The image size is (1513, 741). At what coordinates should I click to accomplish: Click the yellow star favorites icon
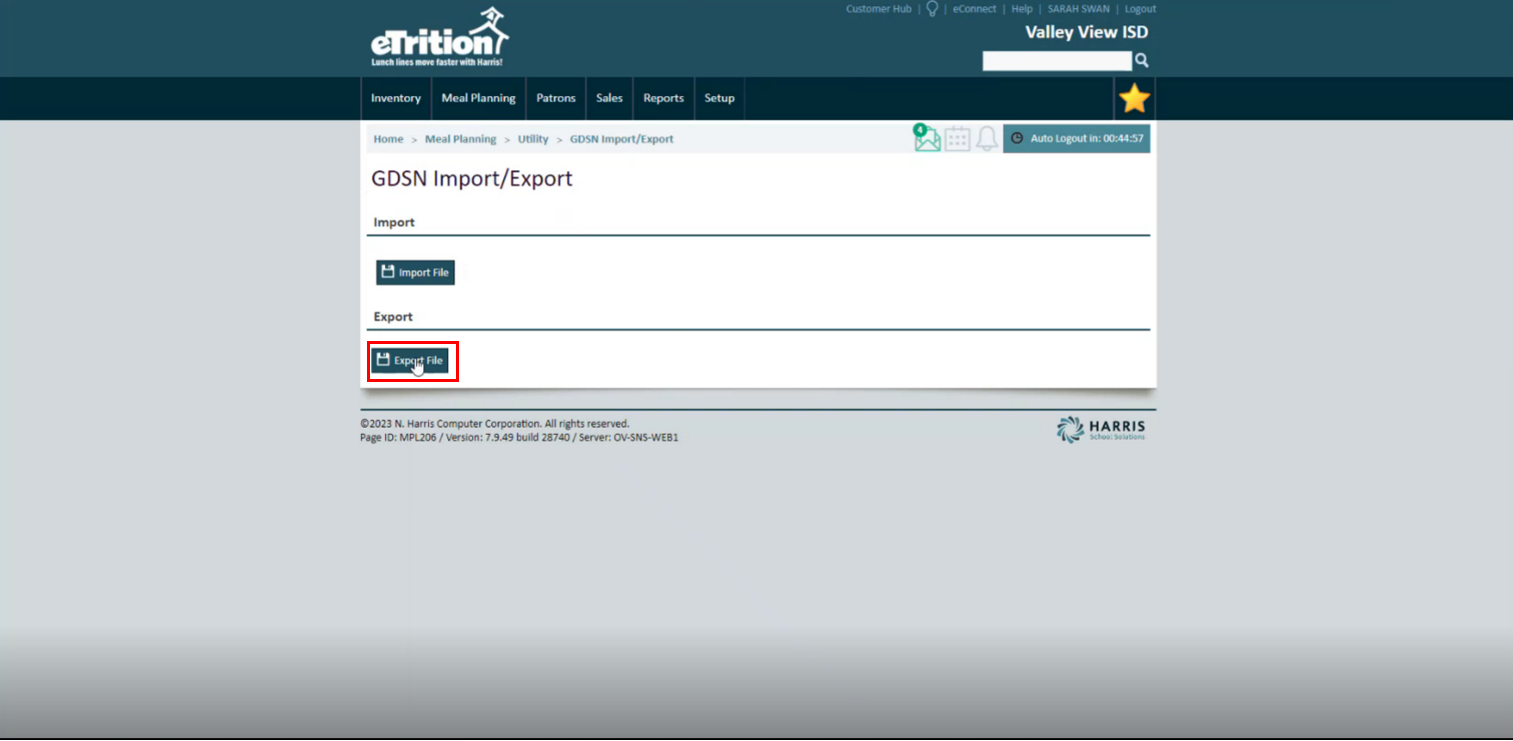click(x=1133, y=98)
